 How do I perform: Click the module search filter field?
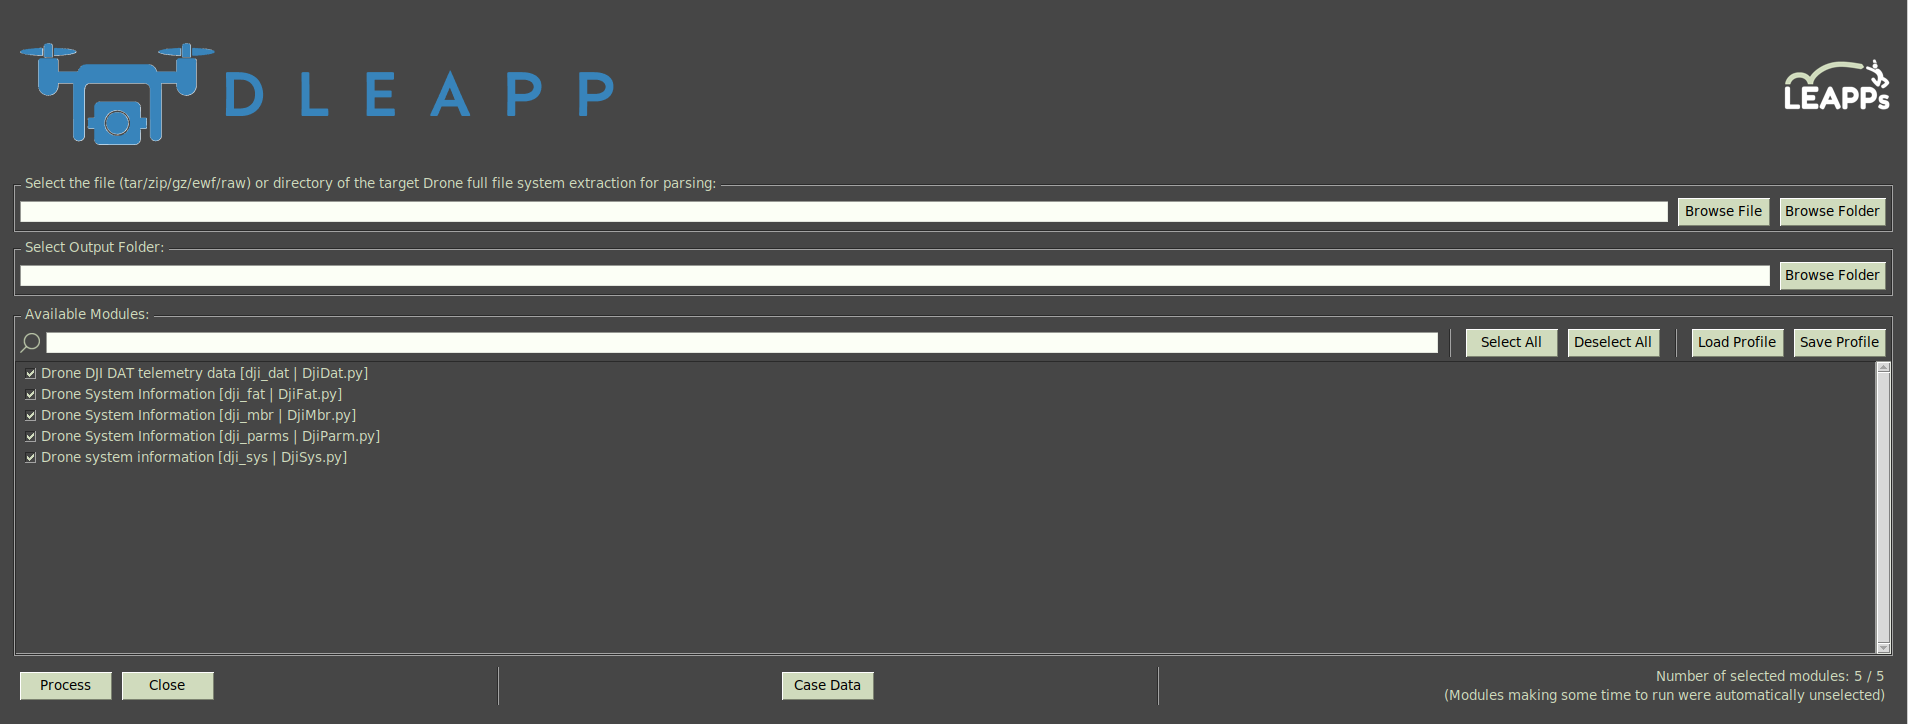point(741,343)
